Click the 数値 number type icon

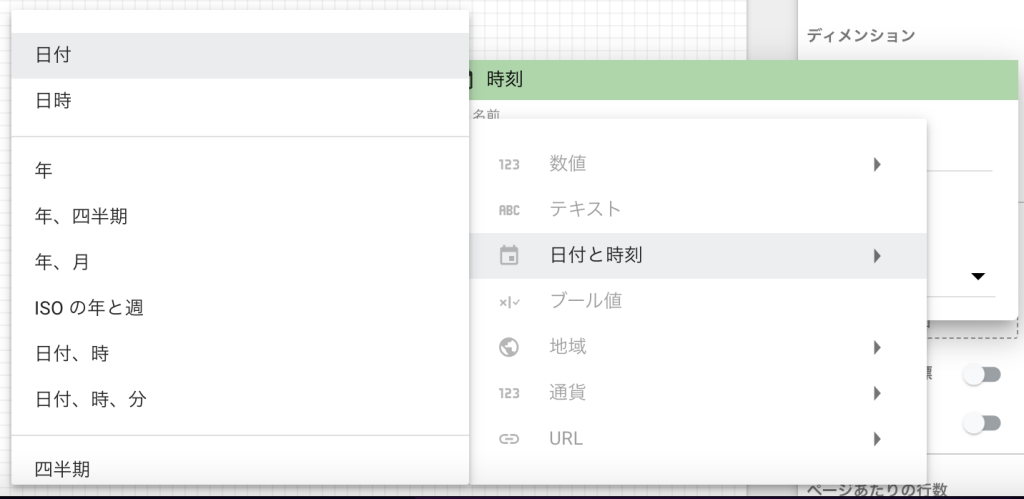tap(509, 164)
